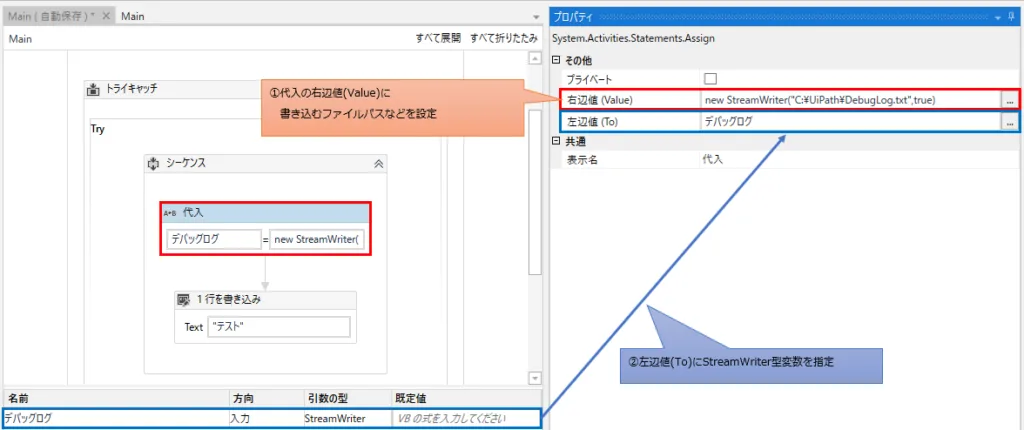Image resolution: width=1024 pixels, height=430 pixels.
Task: Click すべて折りたたみ to collapse all
Action: tap(504, 39)
